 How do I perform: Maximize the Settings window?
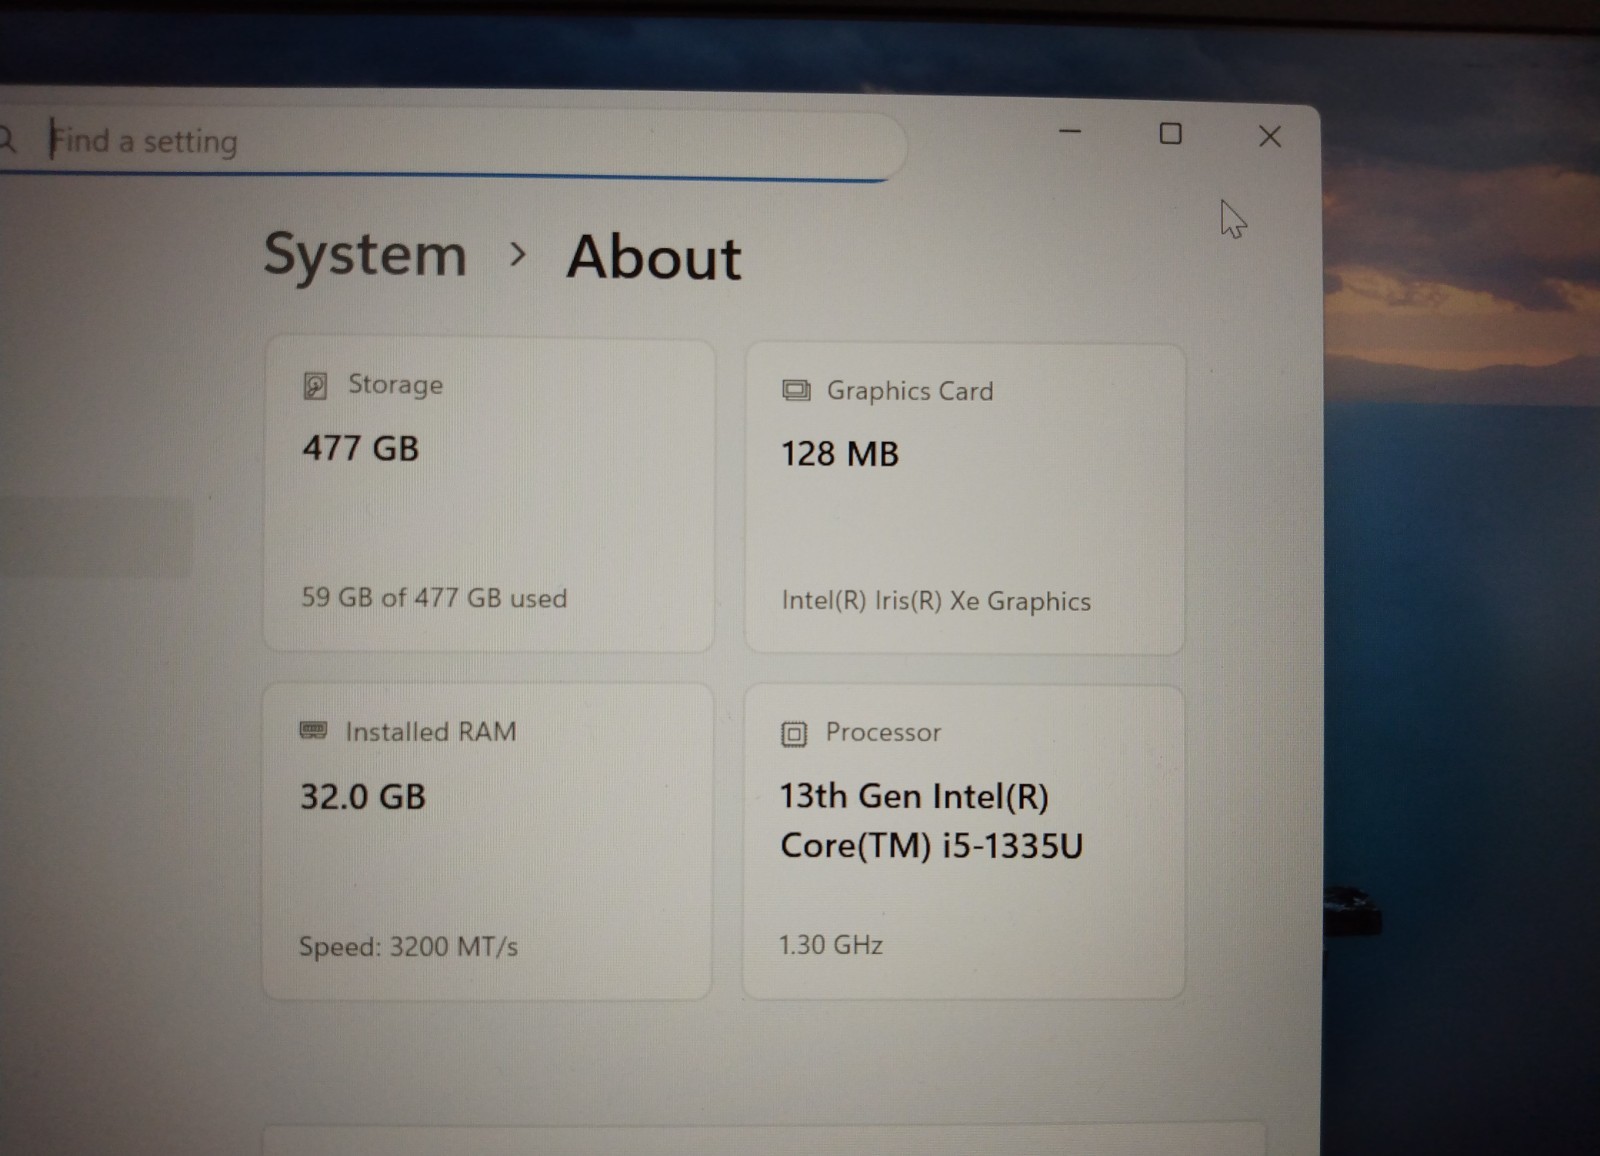point(1170,134)
